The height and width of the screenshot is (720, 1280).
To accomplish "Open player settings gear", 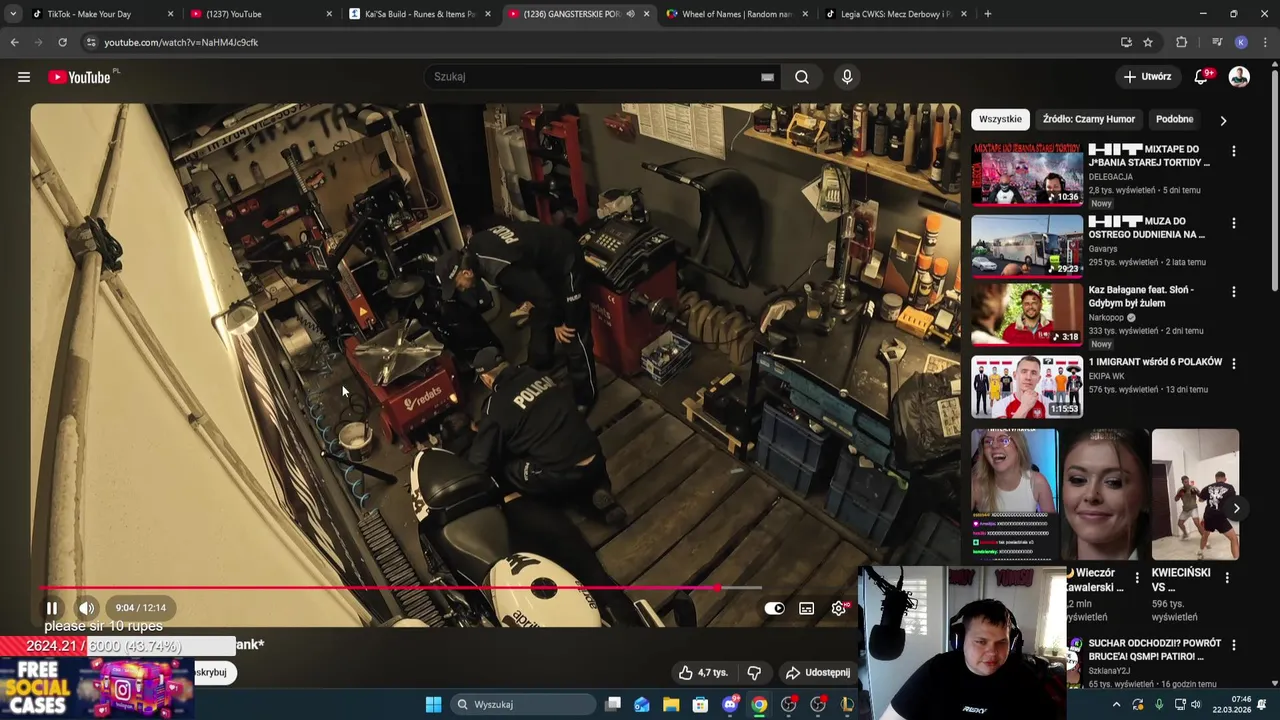I will [839, 608].
